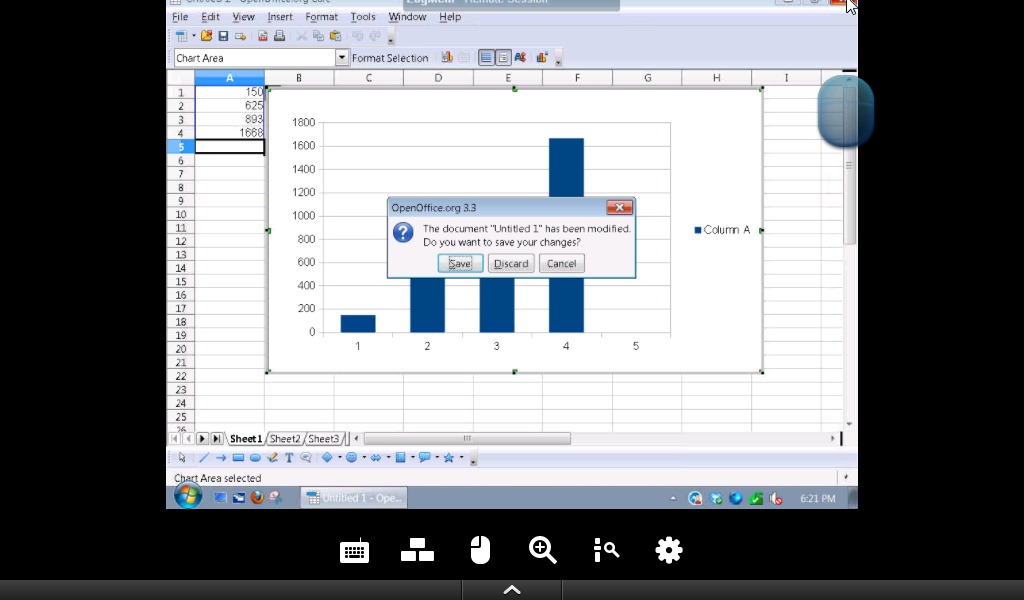Viewport: 1024px width, 600px height.
Task: Toggle the chart legend on or off
Action: click(503, 58)
